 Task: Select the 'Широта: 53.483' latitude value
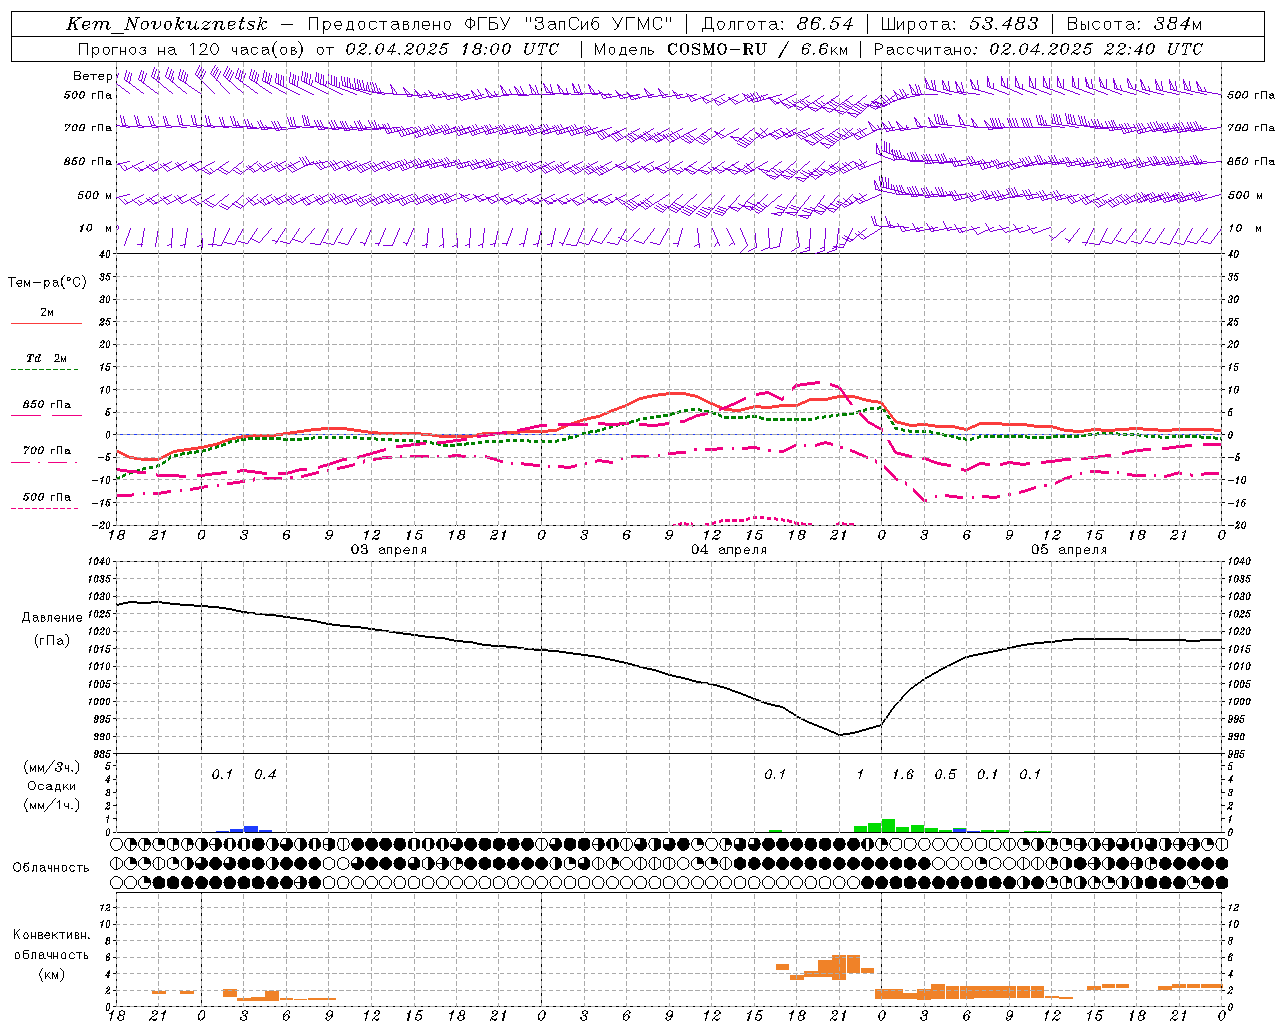960,24
